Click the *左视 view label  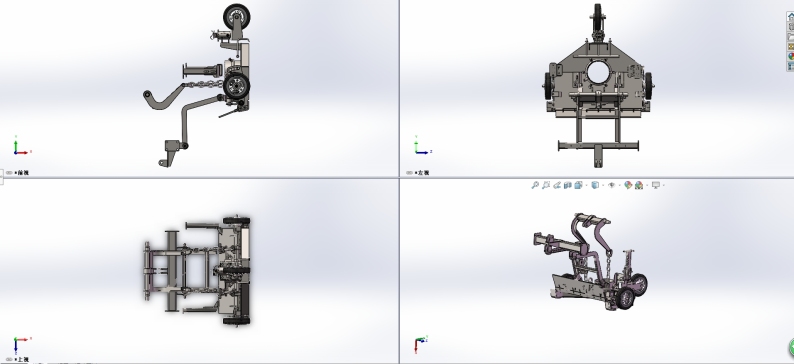point(422,173)
